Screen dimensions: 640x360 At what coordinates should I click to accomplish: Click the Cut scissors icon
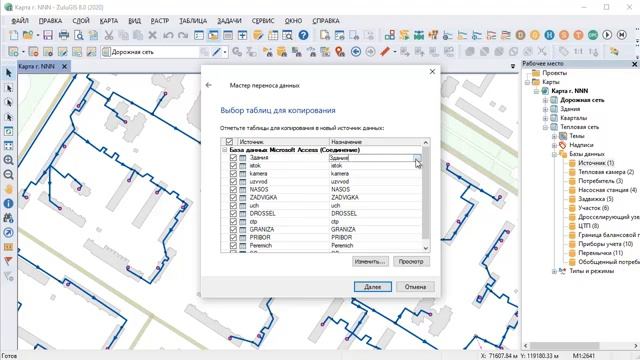click(x=109, y=36)
